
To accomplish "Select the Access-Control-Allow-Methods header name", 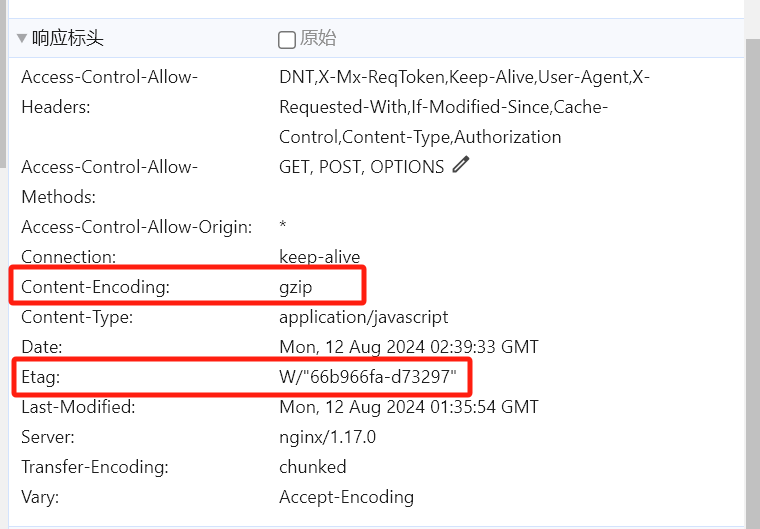I will coord(110,182).
